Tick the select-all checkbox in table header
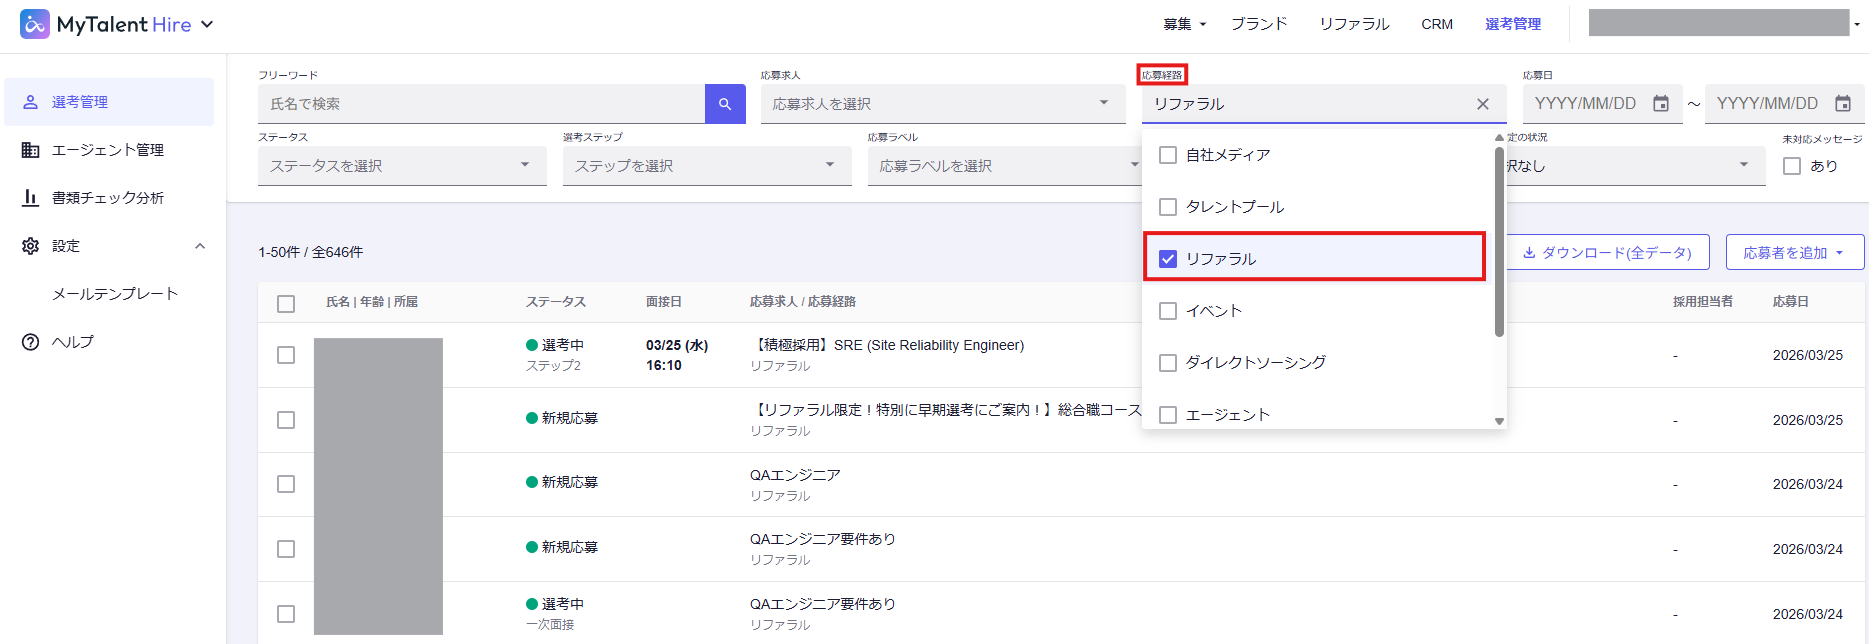Screen dimensions: 1869x644 (x=286, y=303)
